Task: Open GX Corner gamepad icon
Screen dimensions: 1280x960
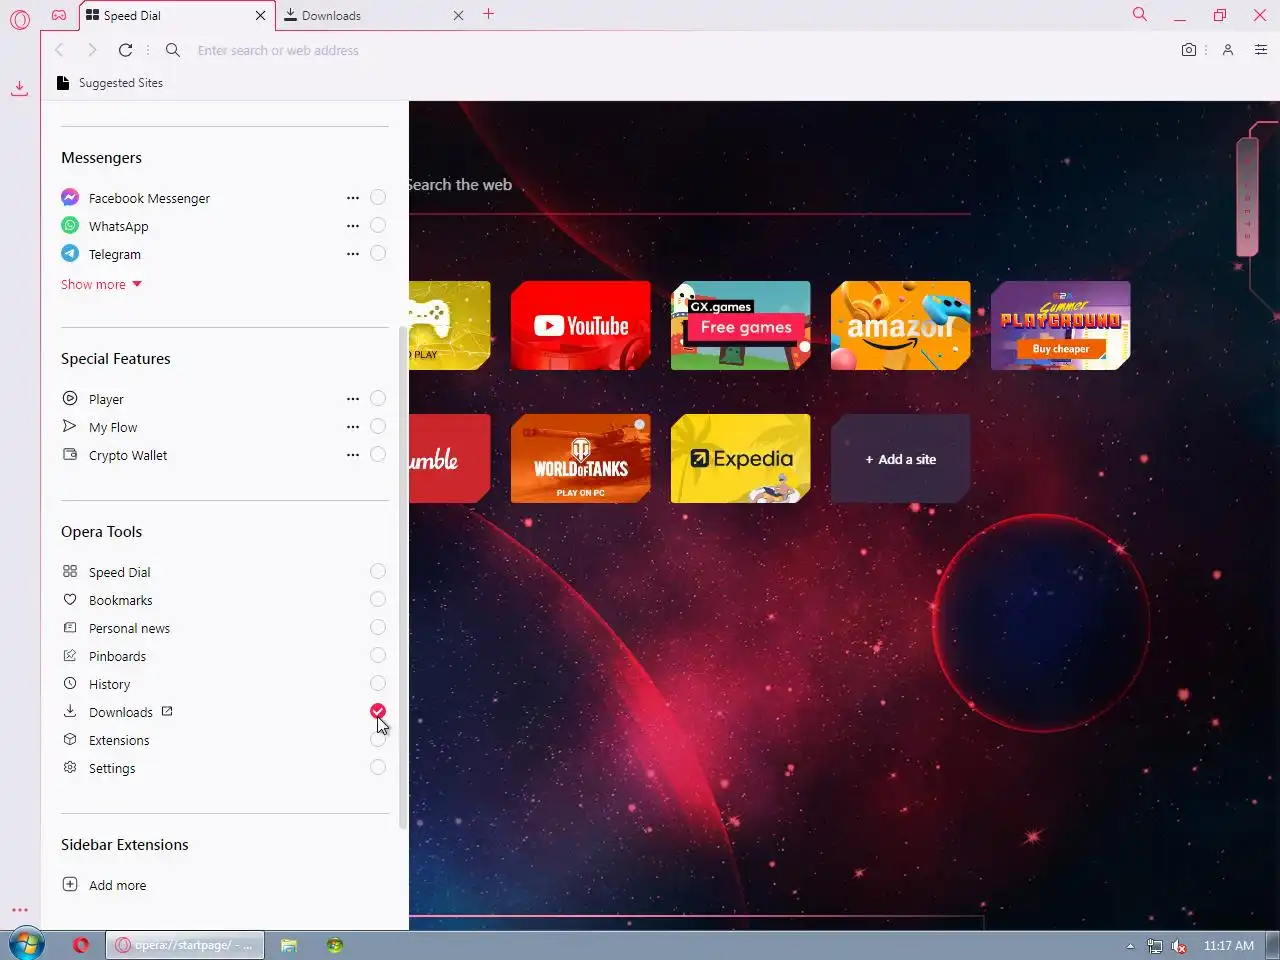Action: click(59, 15)
